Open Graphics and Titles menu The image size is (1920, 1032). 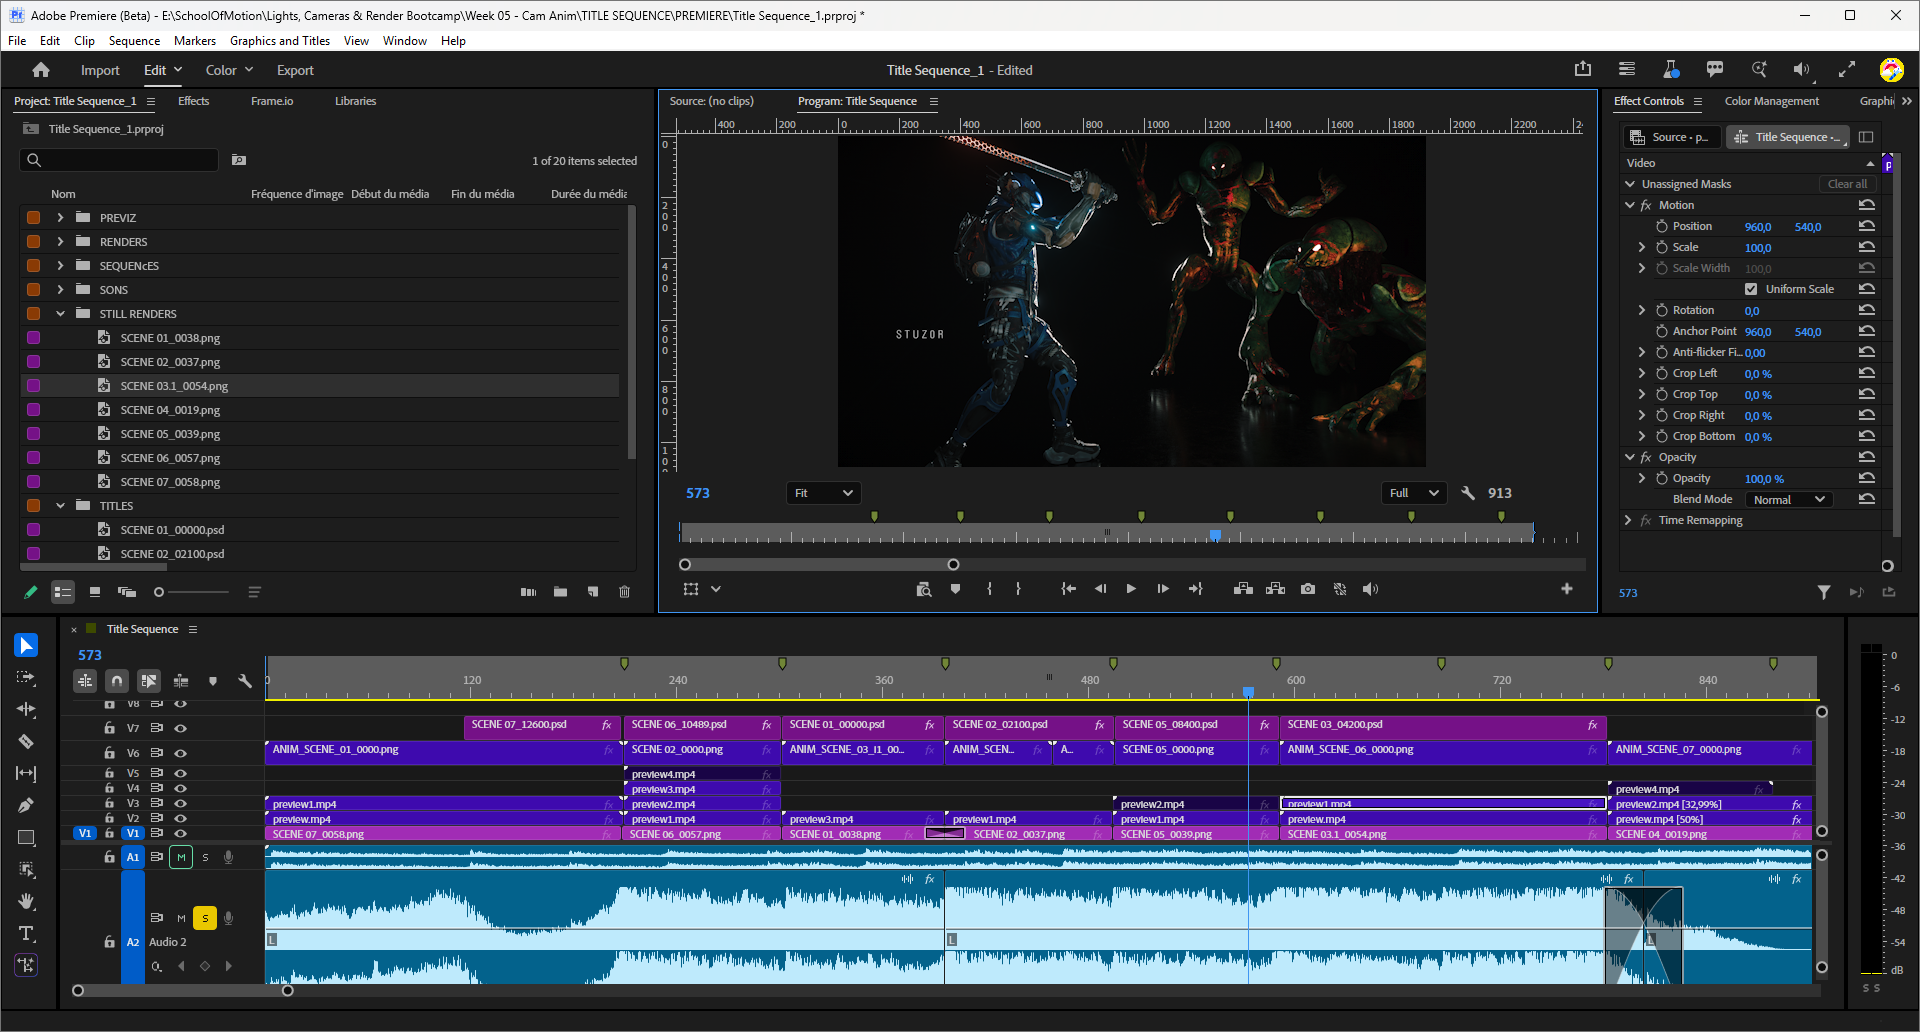(280, 41)
